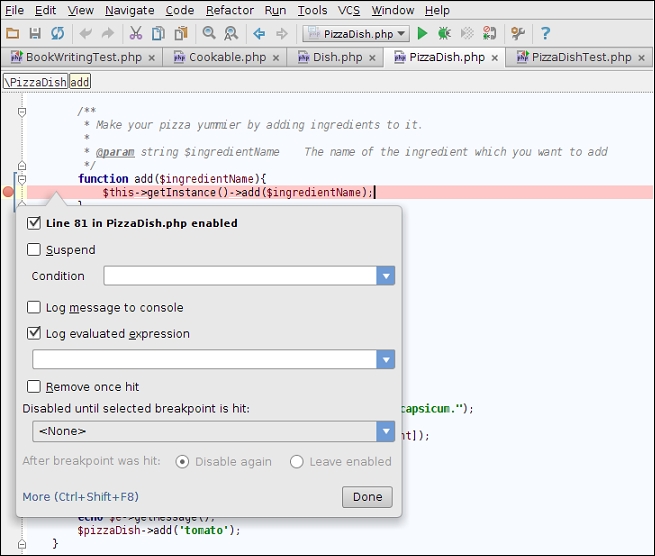Viewport: 655px width, 556px height.
Task: Click the Synchronize refresh icon
Action: (58, 33)
